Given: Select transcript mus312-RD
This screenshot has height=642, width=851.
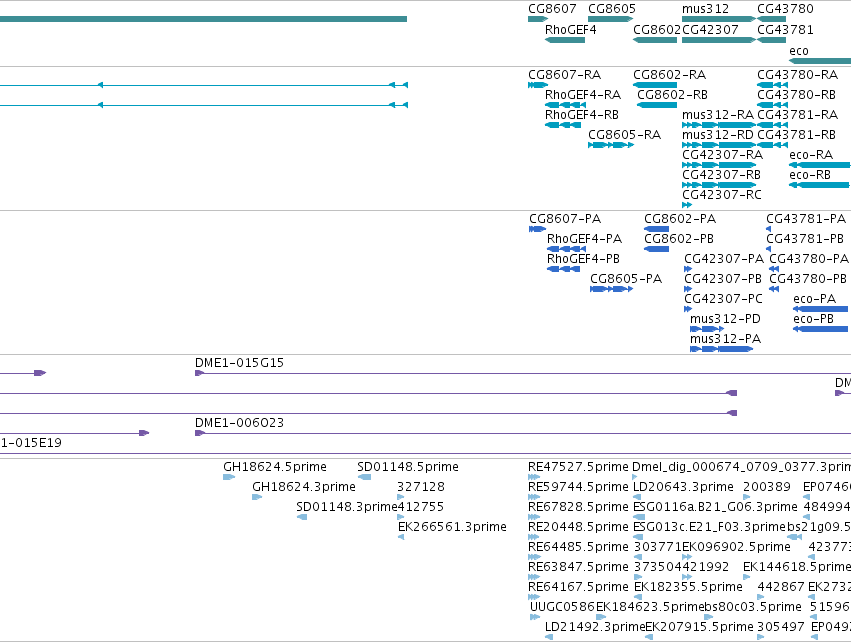Looking at the screenshot, I should (718, 135).
